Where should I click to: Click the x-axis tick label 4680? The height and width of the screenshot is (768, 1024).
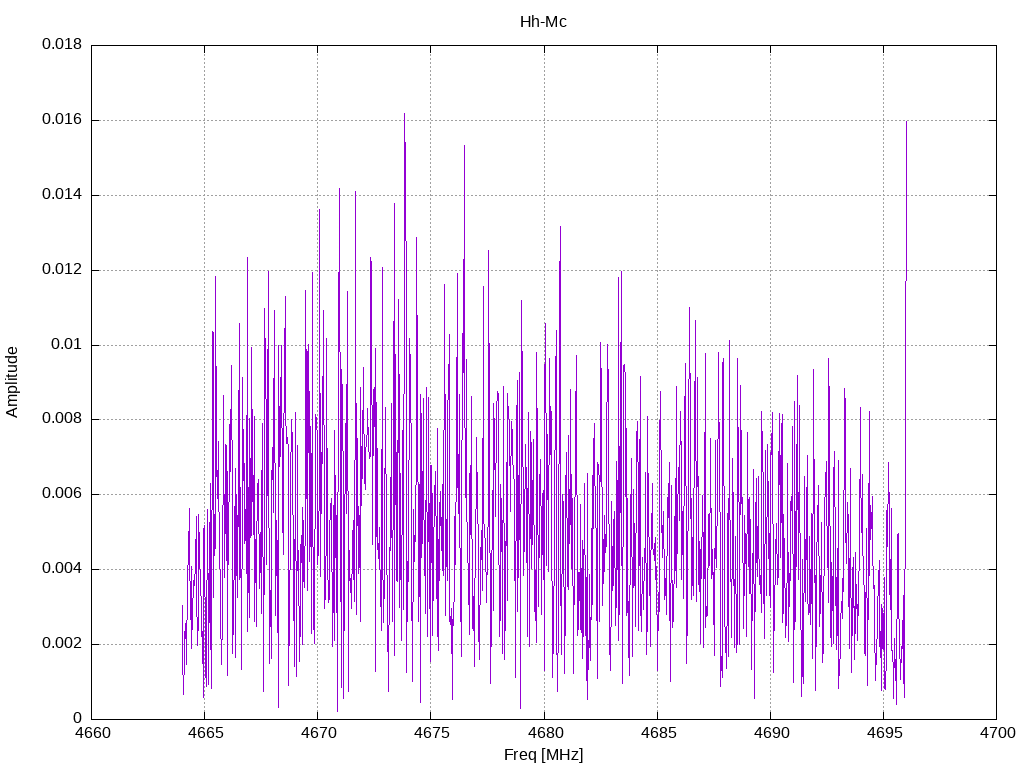point(545,733)
